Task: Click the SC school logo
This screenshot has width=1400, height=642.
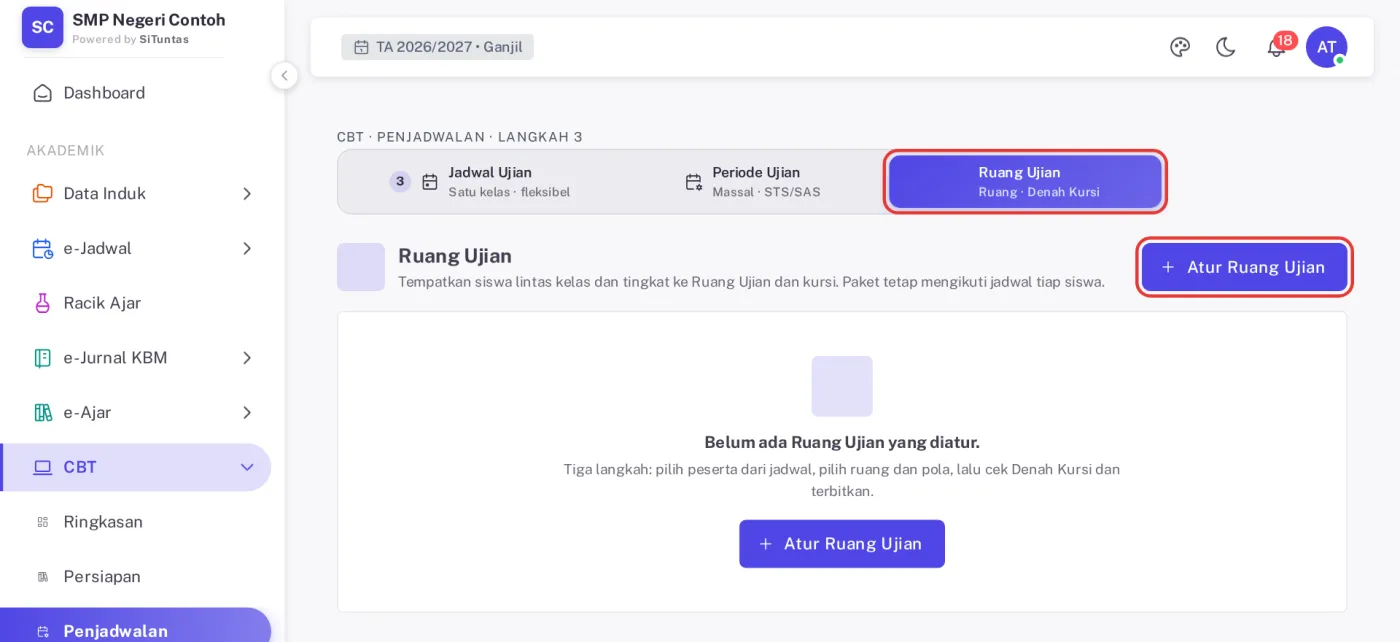Action: click(x=42, y=27)
